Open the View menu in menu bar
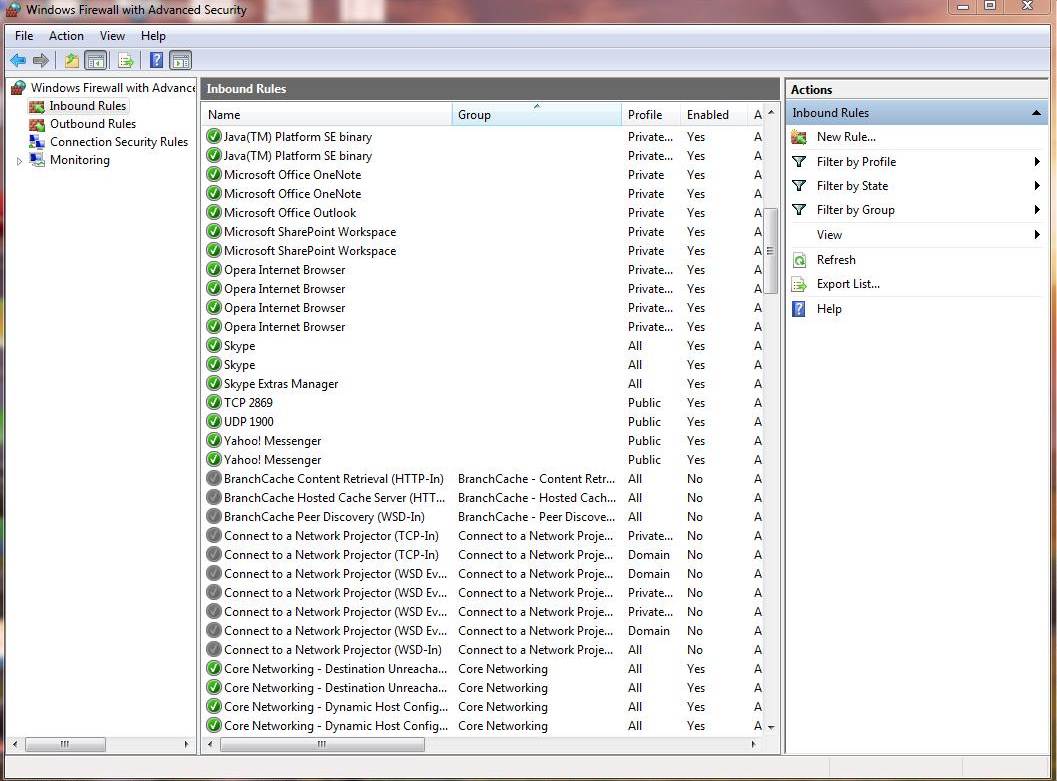Screen dimensions: 1057x781 pos(112,36)
